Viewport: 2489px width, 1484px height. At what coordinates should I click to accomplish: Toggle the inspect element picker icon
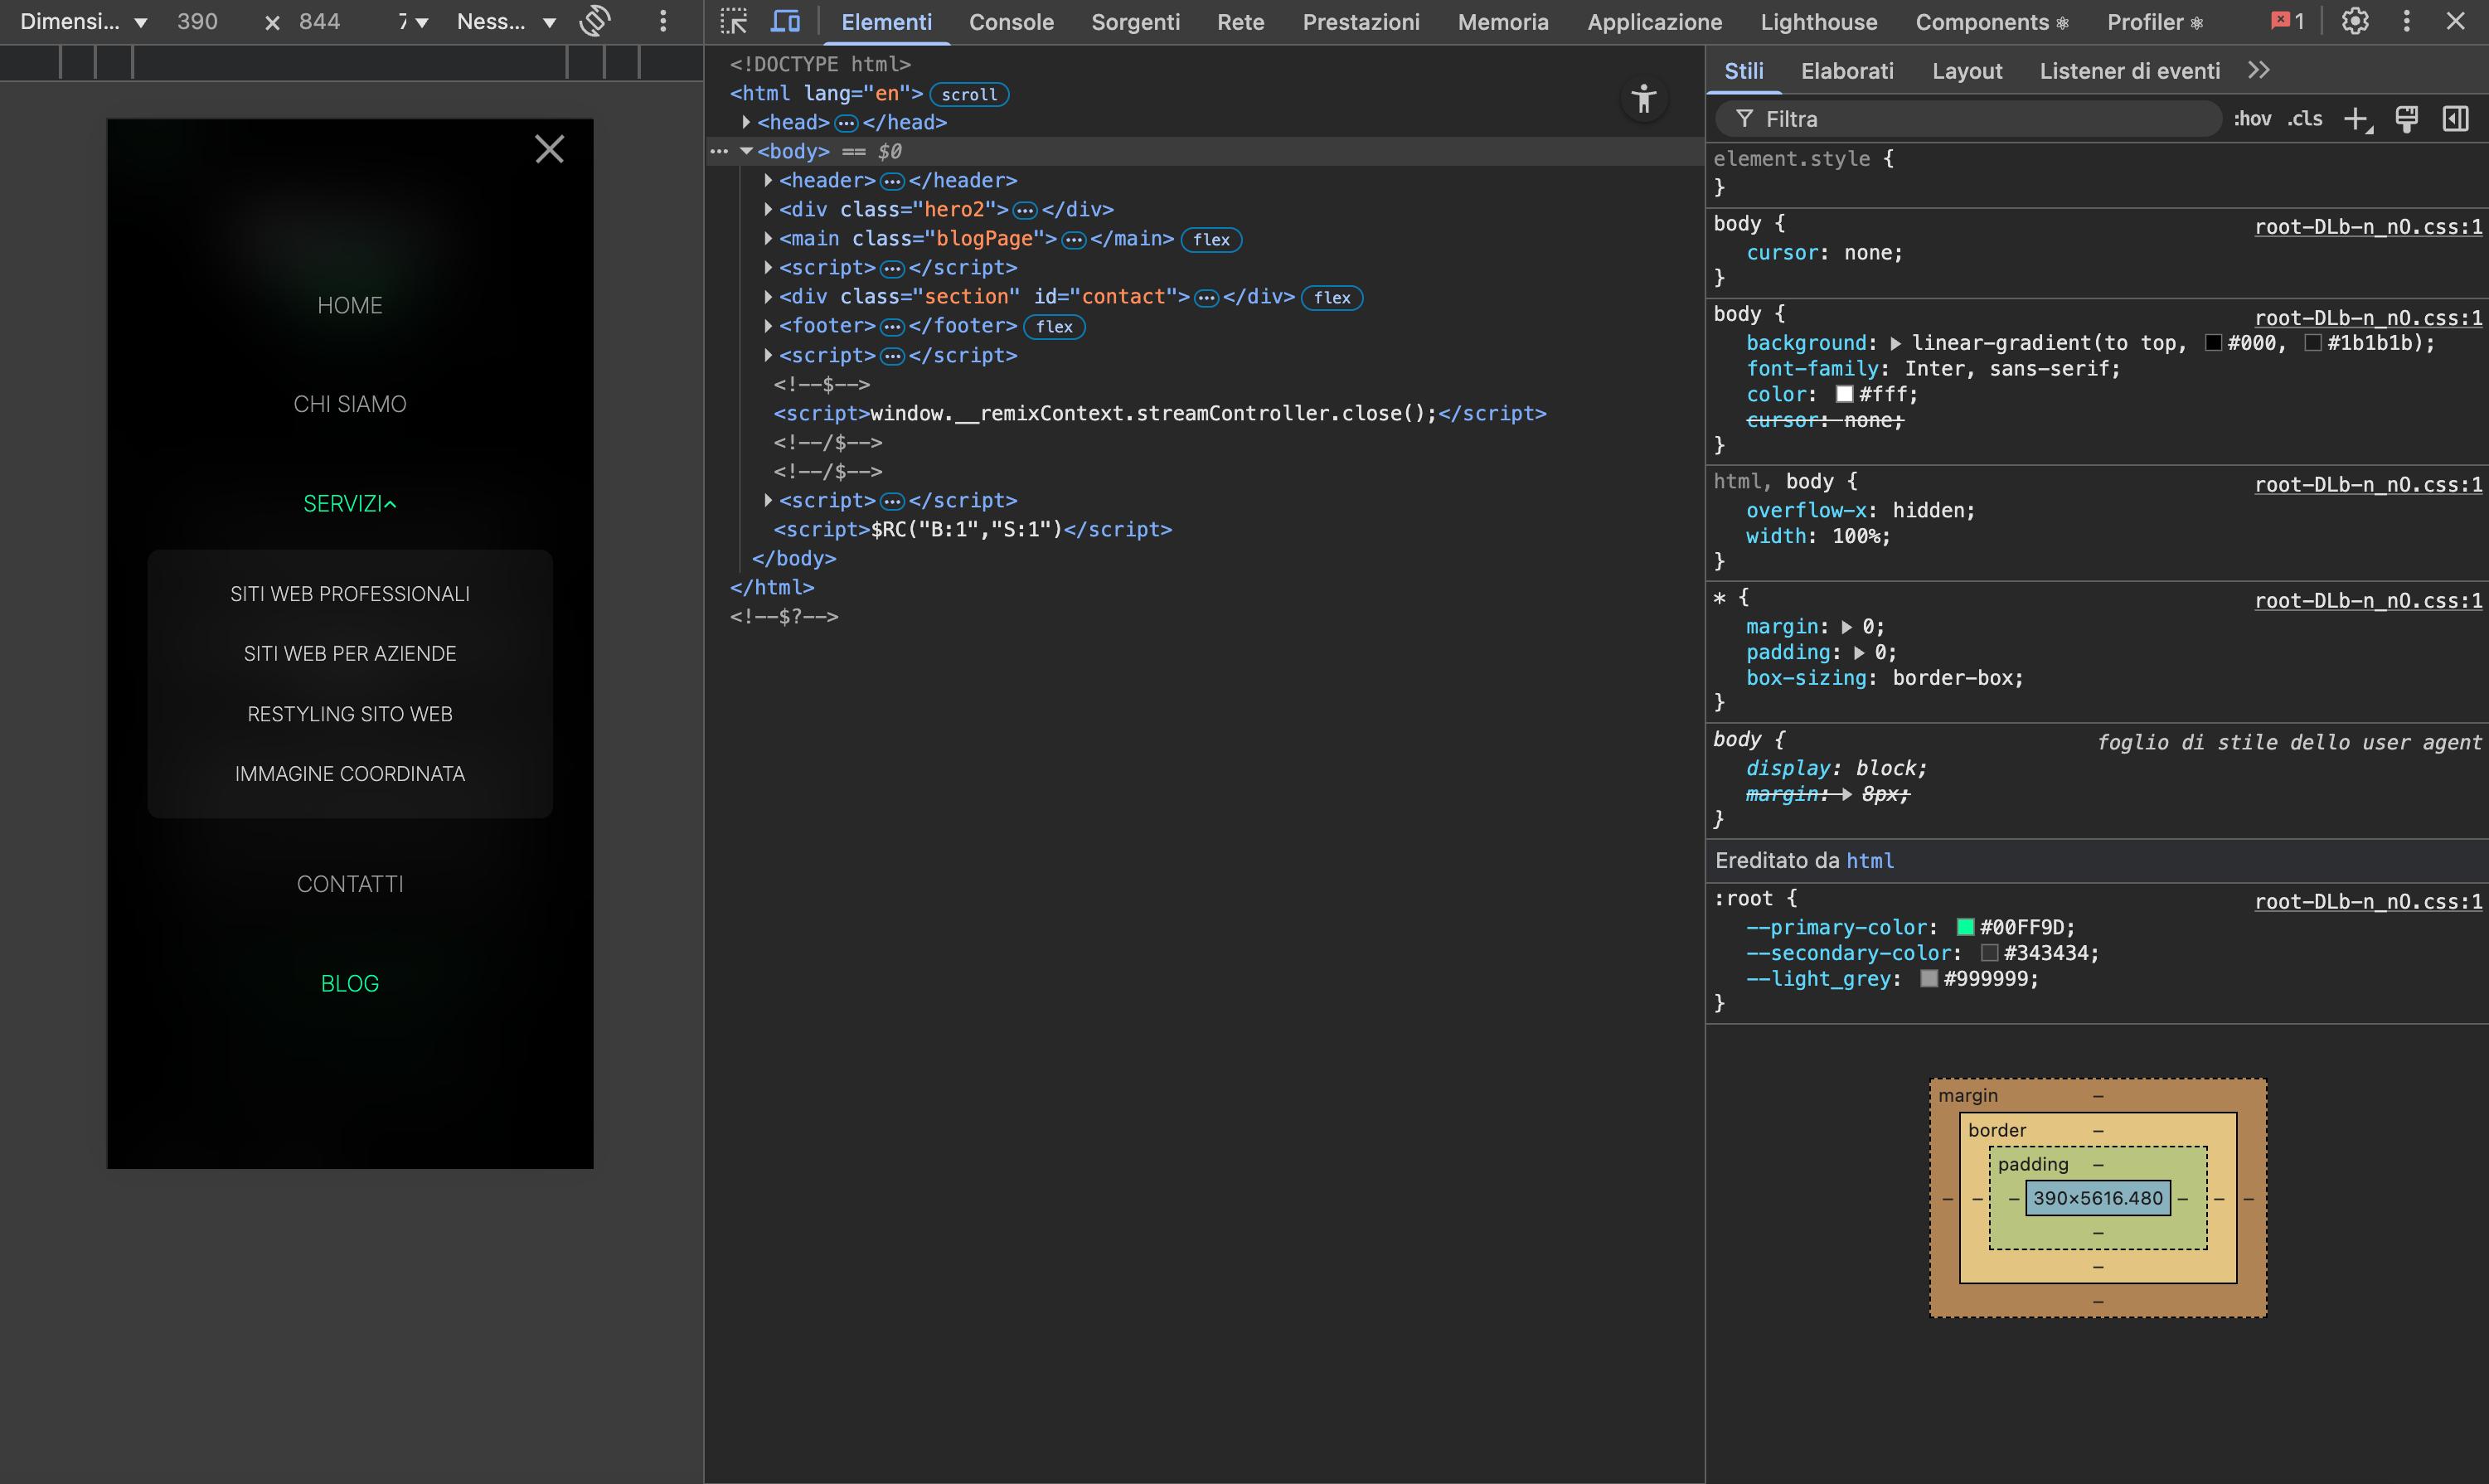(x=734, y=21)
